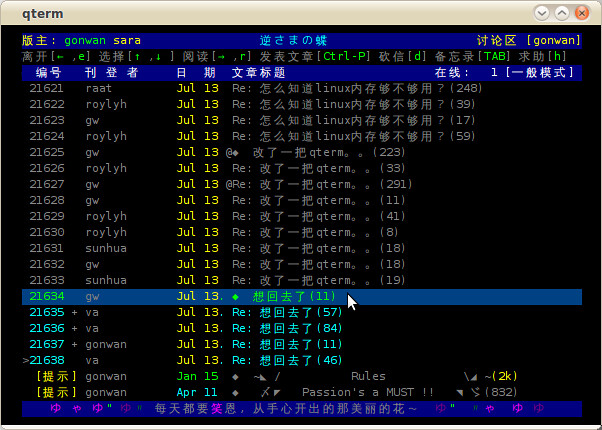Open article 21638 with count (46)
This screenshot has width=602, height=430.
click(302, 361)
